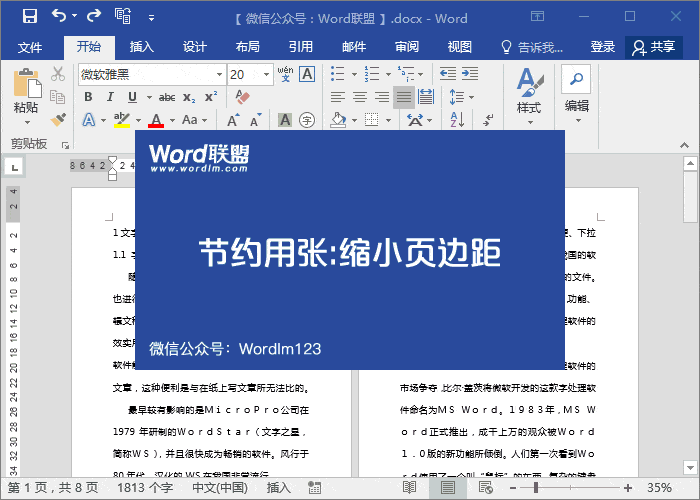Open the Styles (样式) gallery
Image resolution: width=700 pixels, height=500 pixels.
(x=530, y=96)
